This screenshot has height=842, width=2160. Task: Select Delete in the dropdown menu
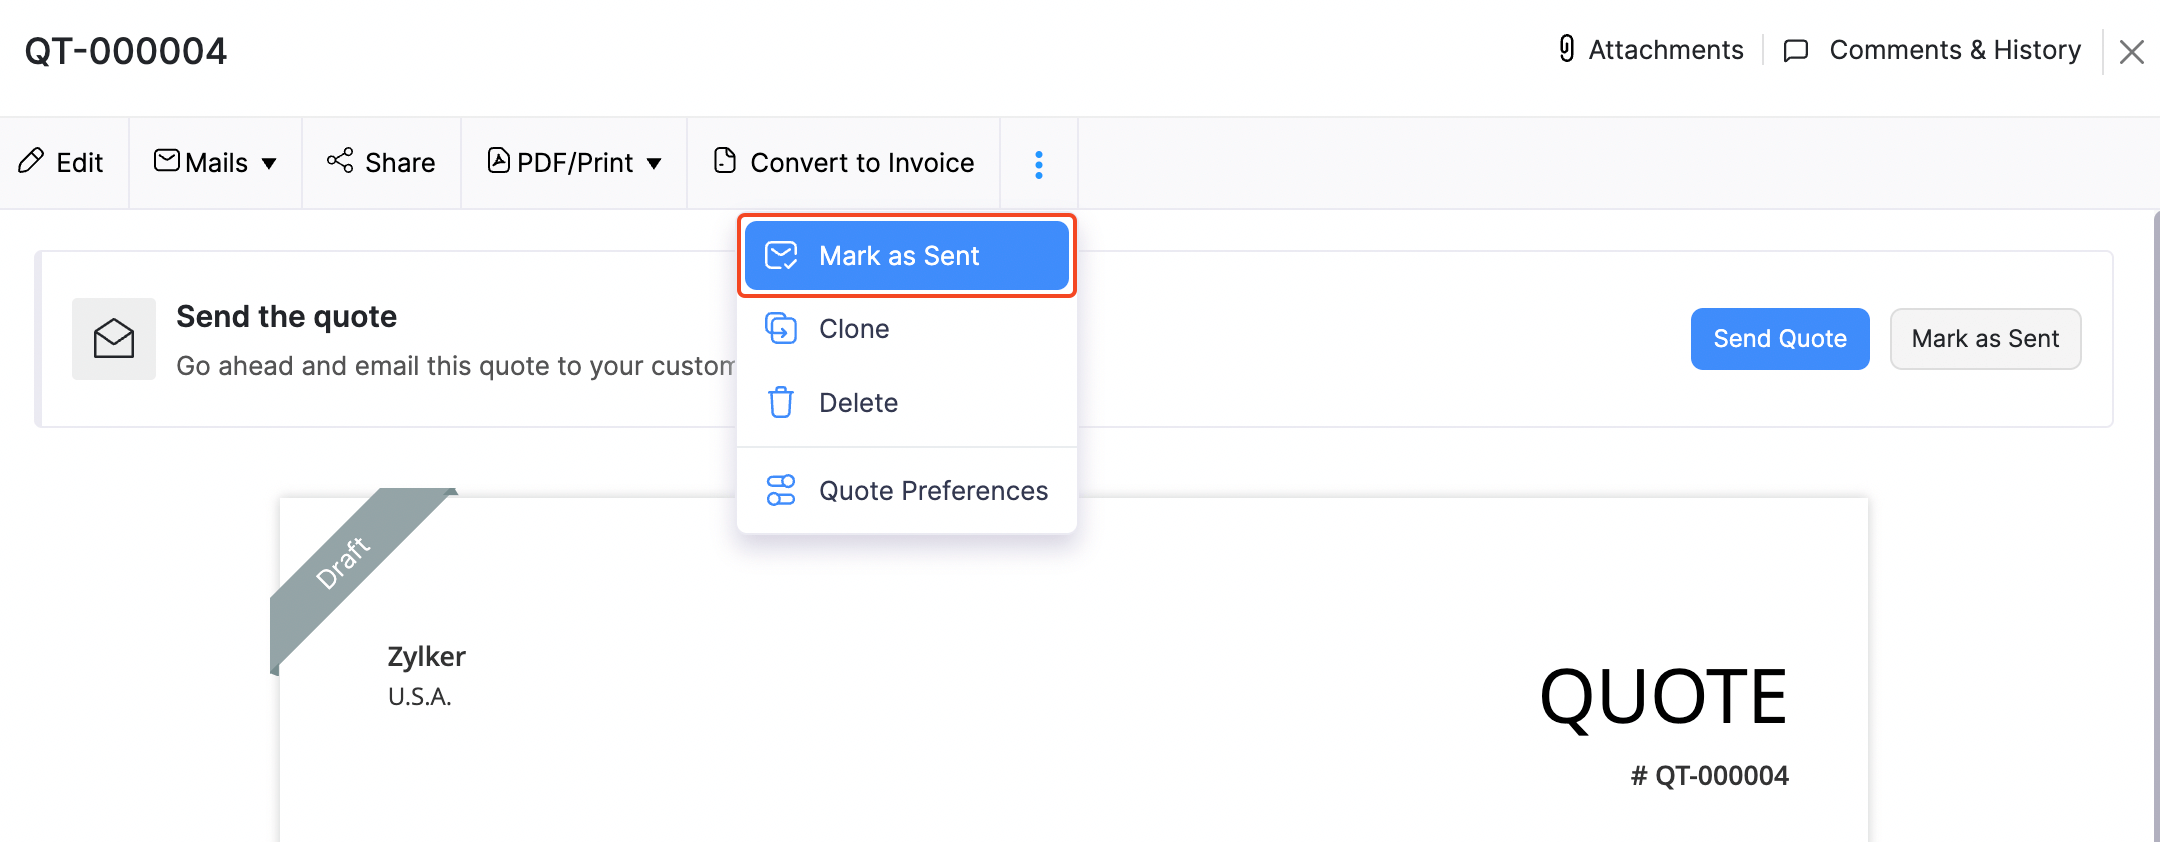(858, 403)
